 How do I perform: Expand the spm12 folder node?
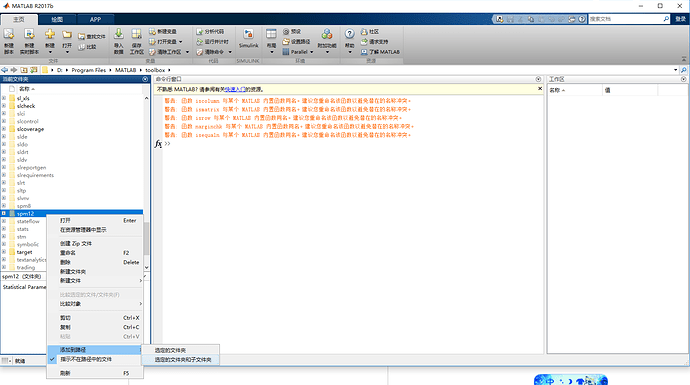pyautogui.click(x=4, y=213)
